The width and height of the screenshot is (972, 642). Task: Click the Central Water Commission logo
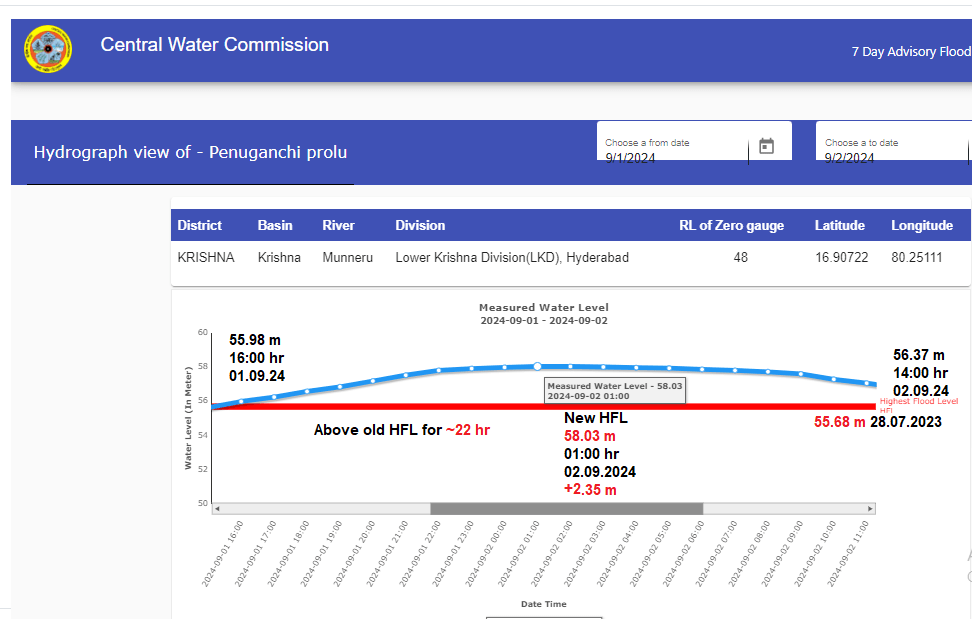click(x=48, y=50)
